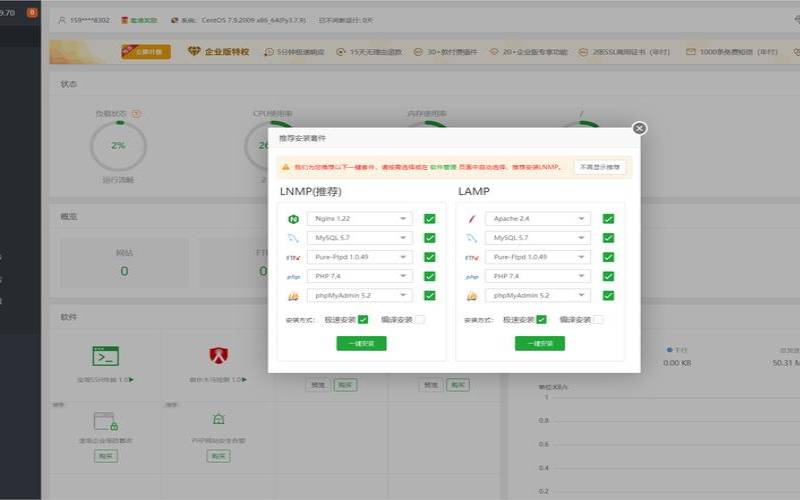Click the 15-day refund icon in banner
The height and width of the screenshot is (500, 800).
point(341,52)
